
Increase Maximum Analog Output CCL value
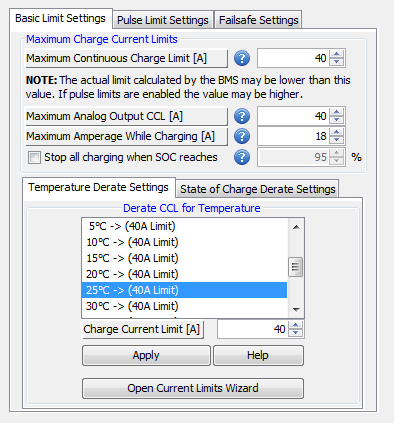[337, 112]
